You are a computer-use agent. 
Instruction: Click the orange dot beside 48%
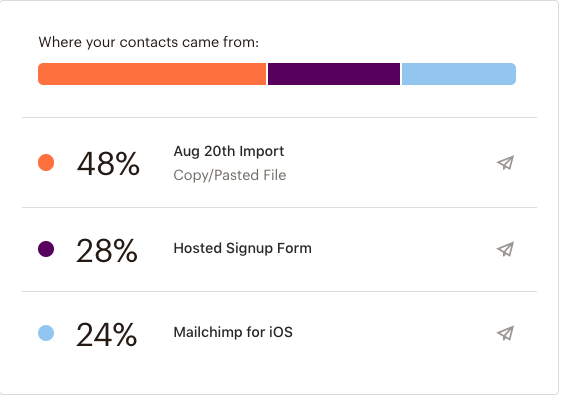(x=46, y=163)
